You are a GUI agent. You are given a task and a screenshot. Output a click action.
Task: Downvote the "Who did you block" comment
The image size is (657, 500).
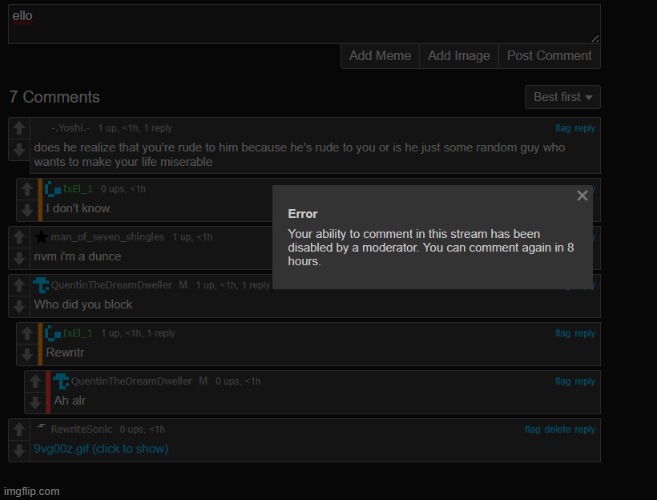19,305
